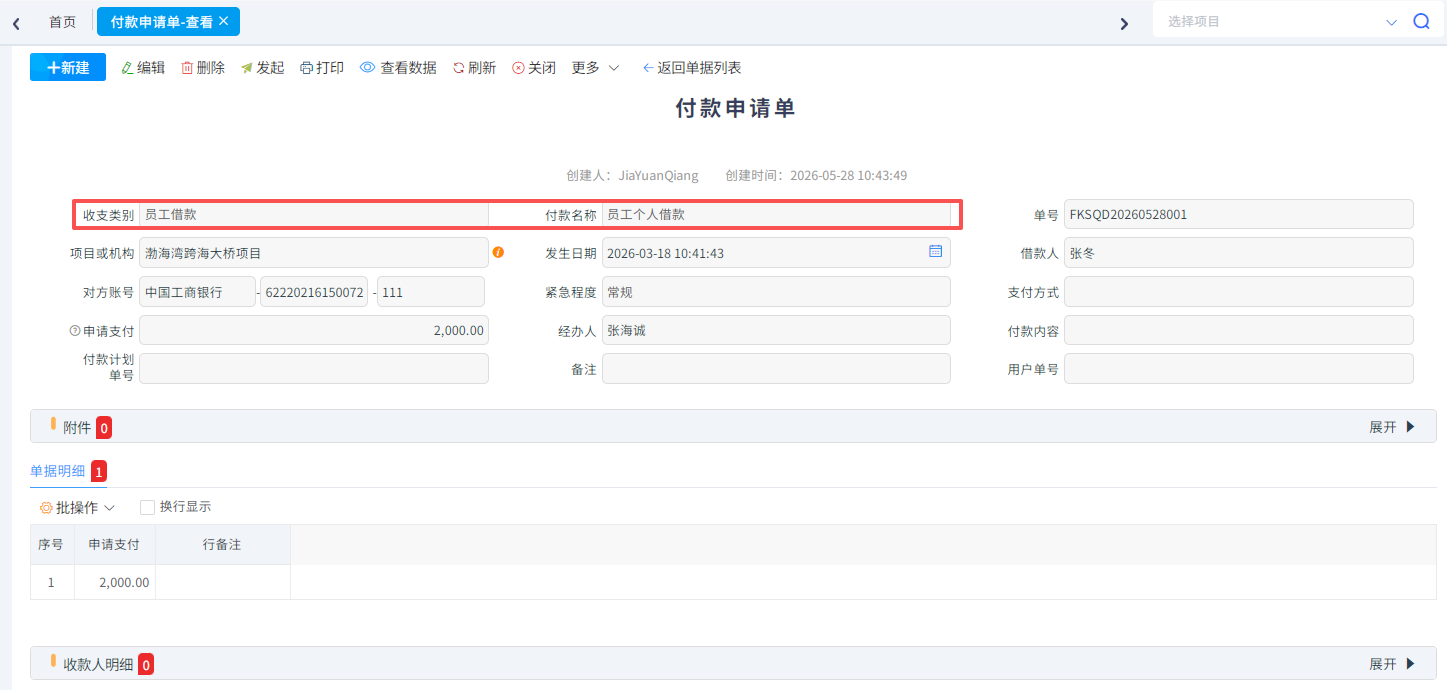Click the 中国工商银行 bank field
This screenshot has height=690, width=1447.
pos(197,292)
